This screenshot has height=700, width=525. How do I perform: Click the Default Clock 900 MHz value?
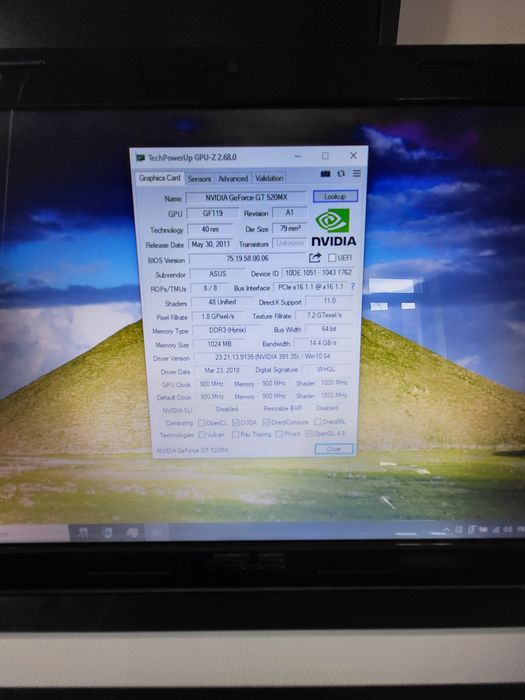point(212,396)
